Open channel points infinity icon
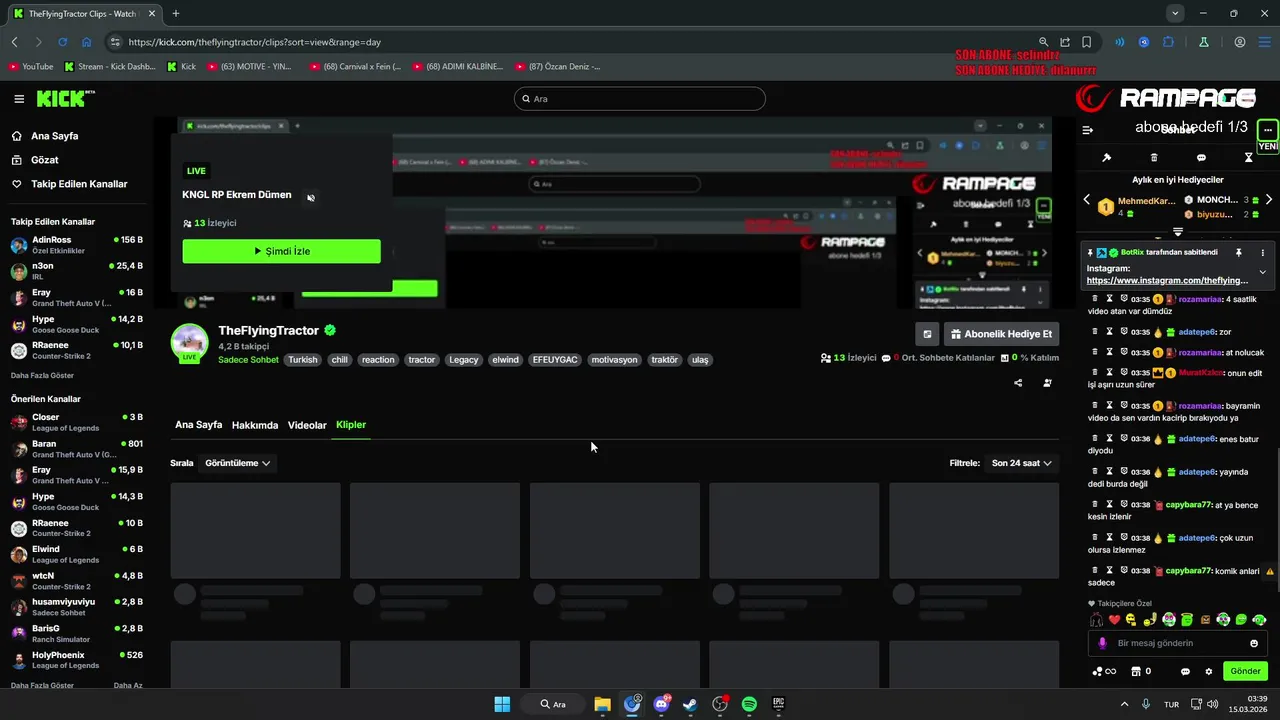1280x720 pixels. (1104, 671)
